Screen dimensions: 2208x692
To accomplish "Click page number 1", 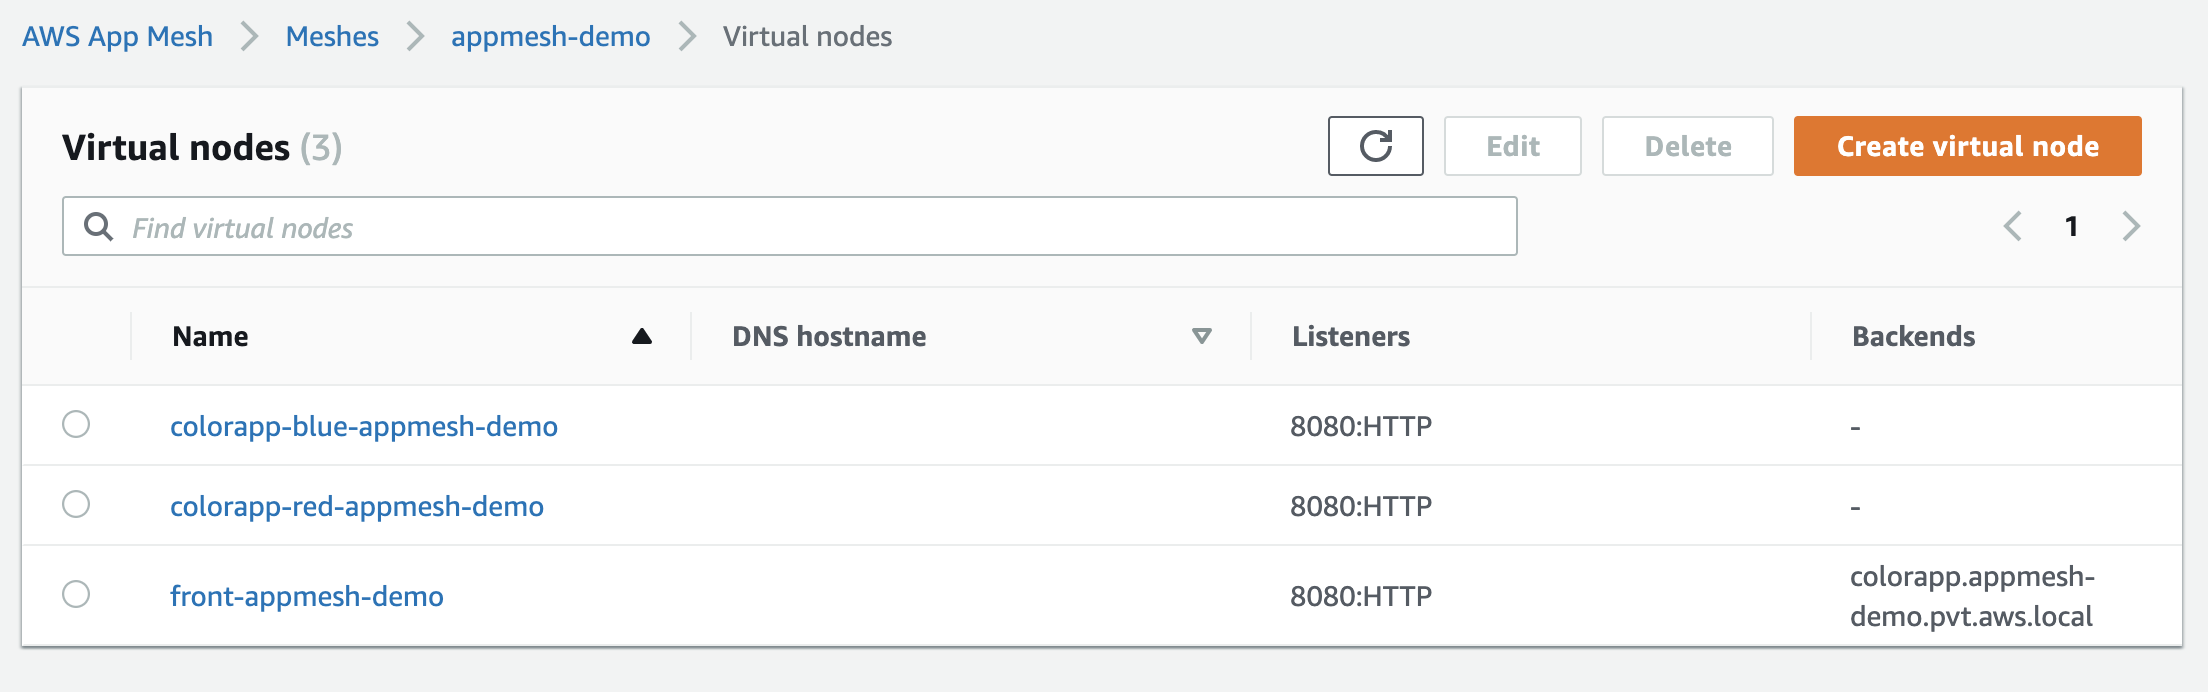I will tap(2072, 227).
